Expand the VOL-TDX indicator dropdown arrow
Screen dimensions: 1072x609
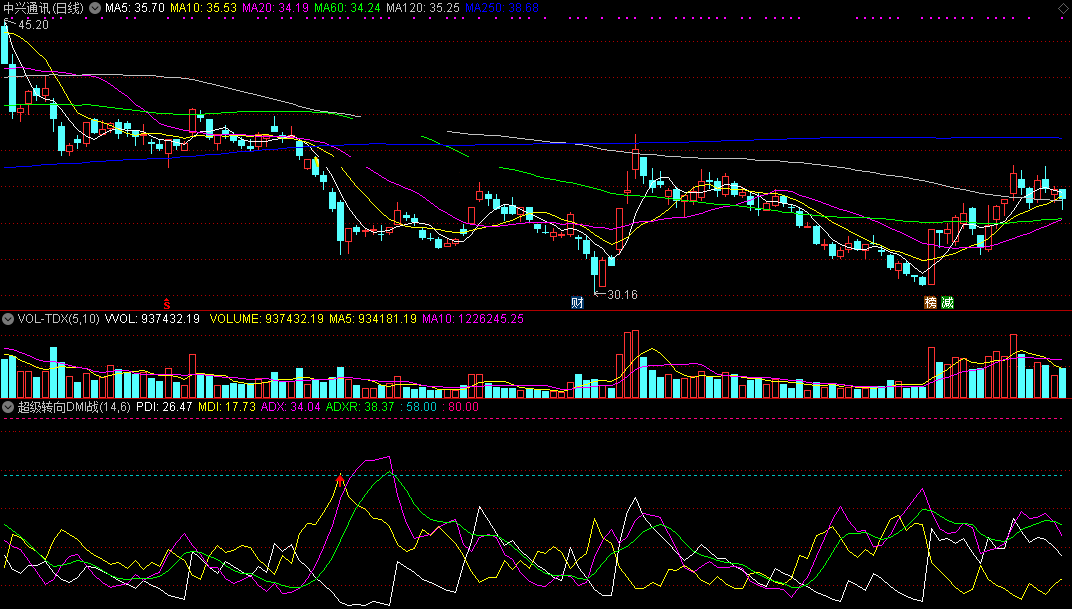8,319
